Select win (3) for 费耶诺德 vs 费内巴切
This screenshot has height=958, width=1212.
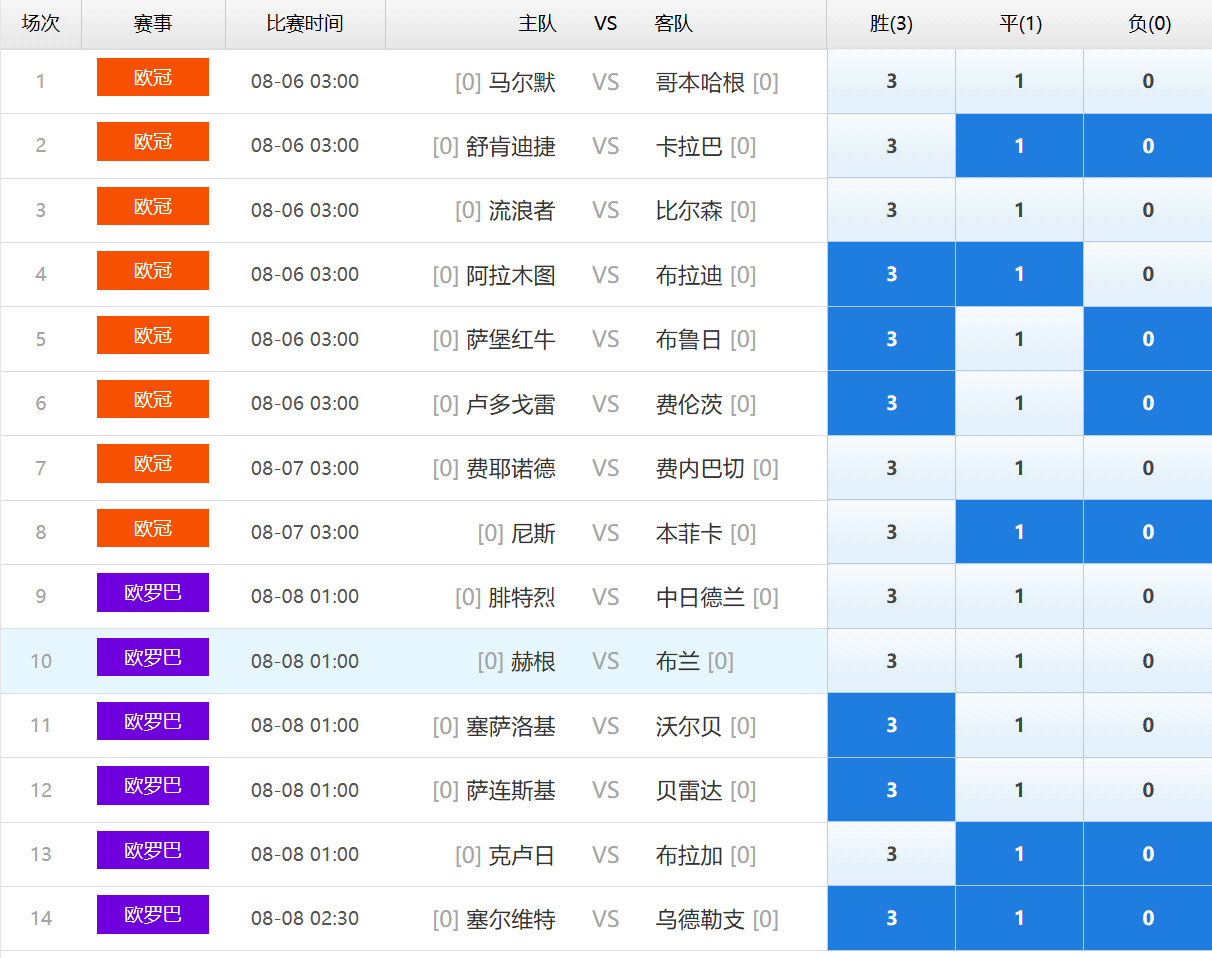coord(891,468)
